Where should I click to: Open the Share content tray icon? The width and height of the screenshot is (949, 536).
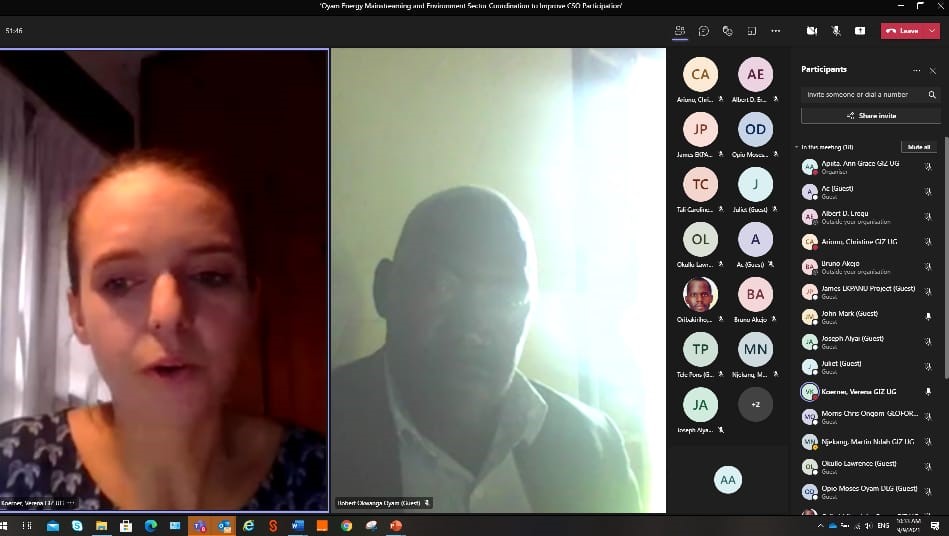pos(860,31)
